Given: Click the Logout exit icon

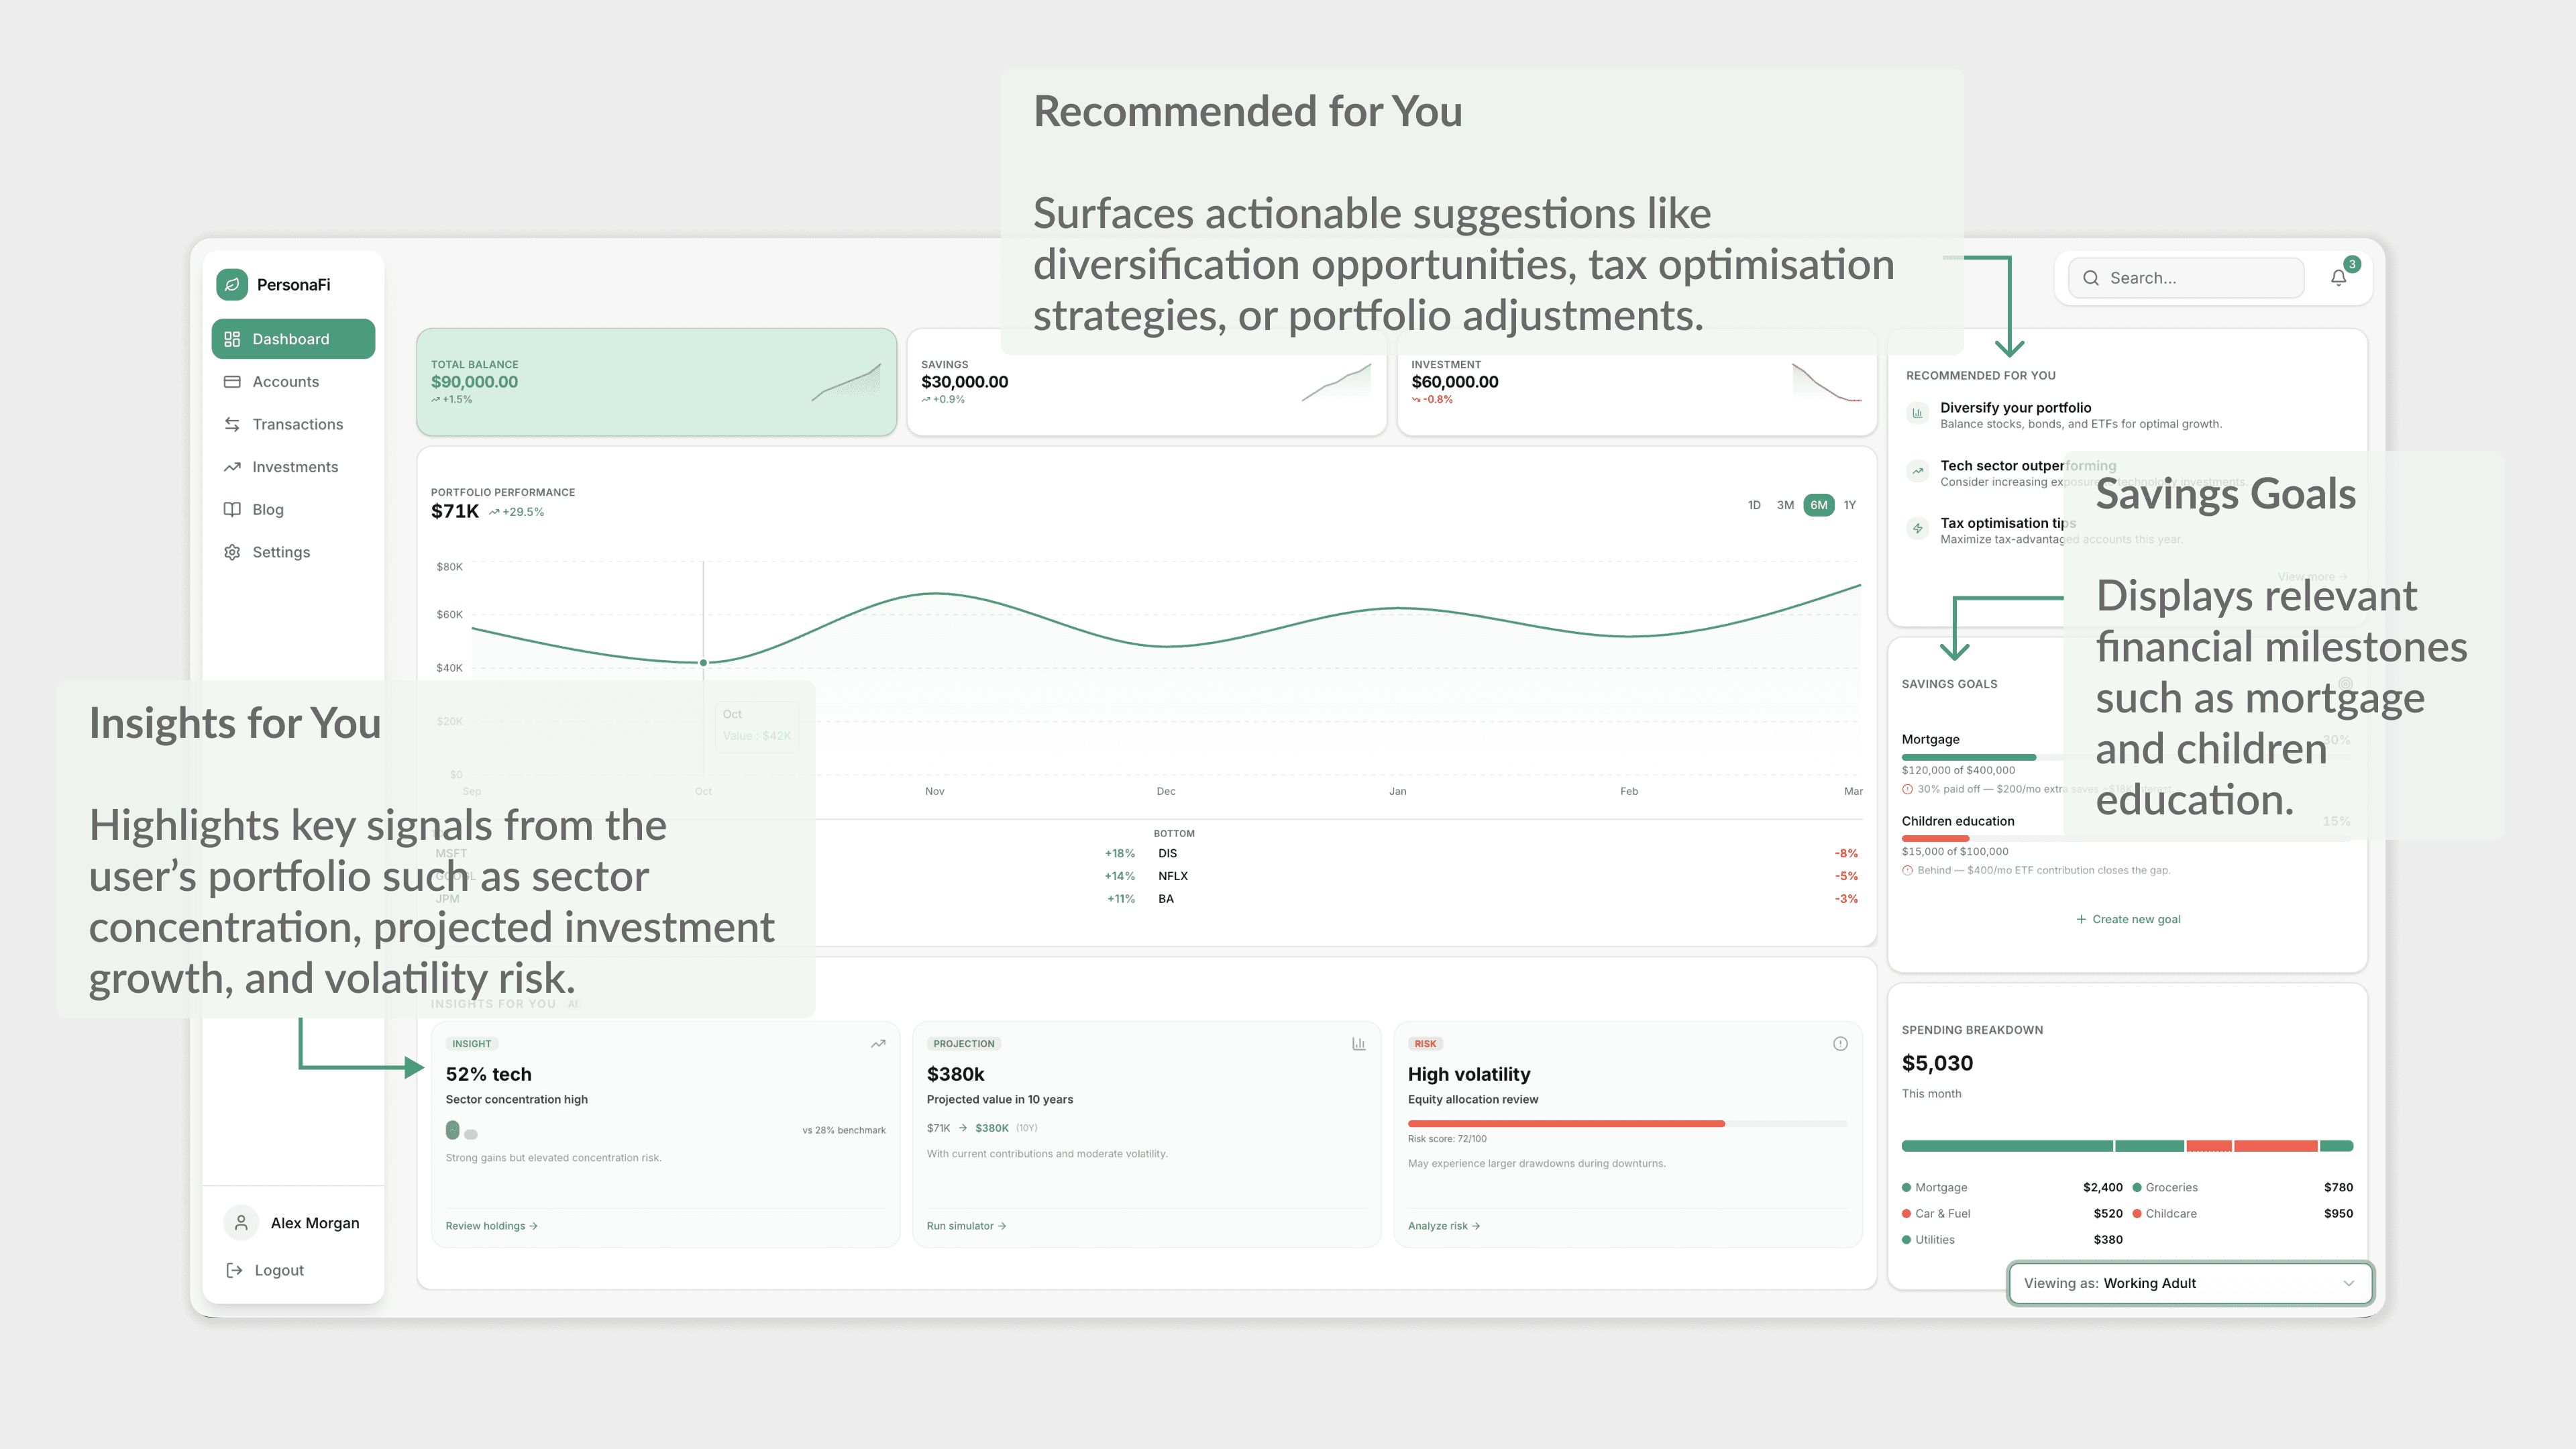Looking at the screenshot, I should pos(234,1270).
